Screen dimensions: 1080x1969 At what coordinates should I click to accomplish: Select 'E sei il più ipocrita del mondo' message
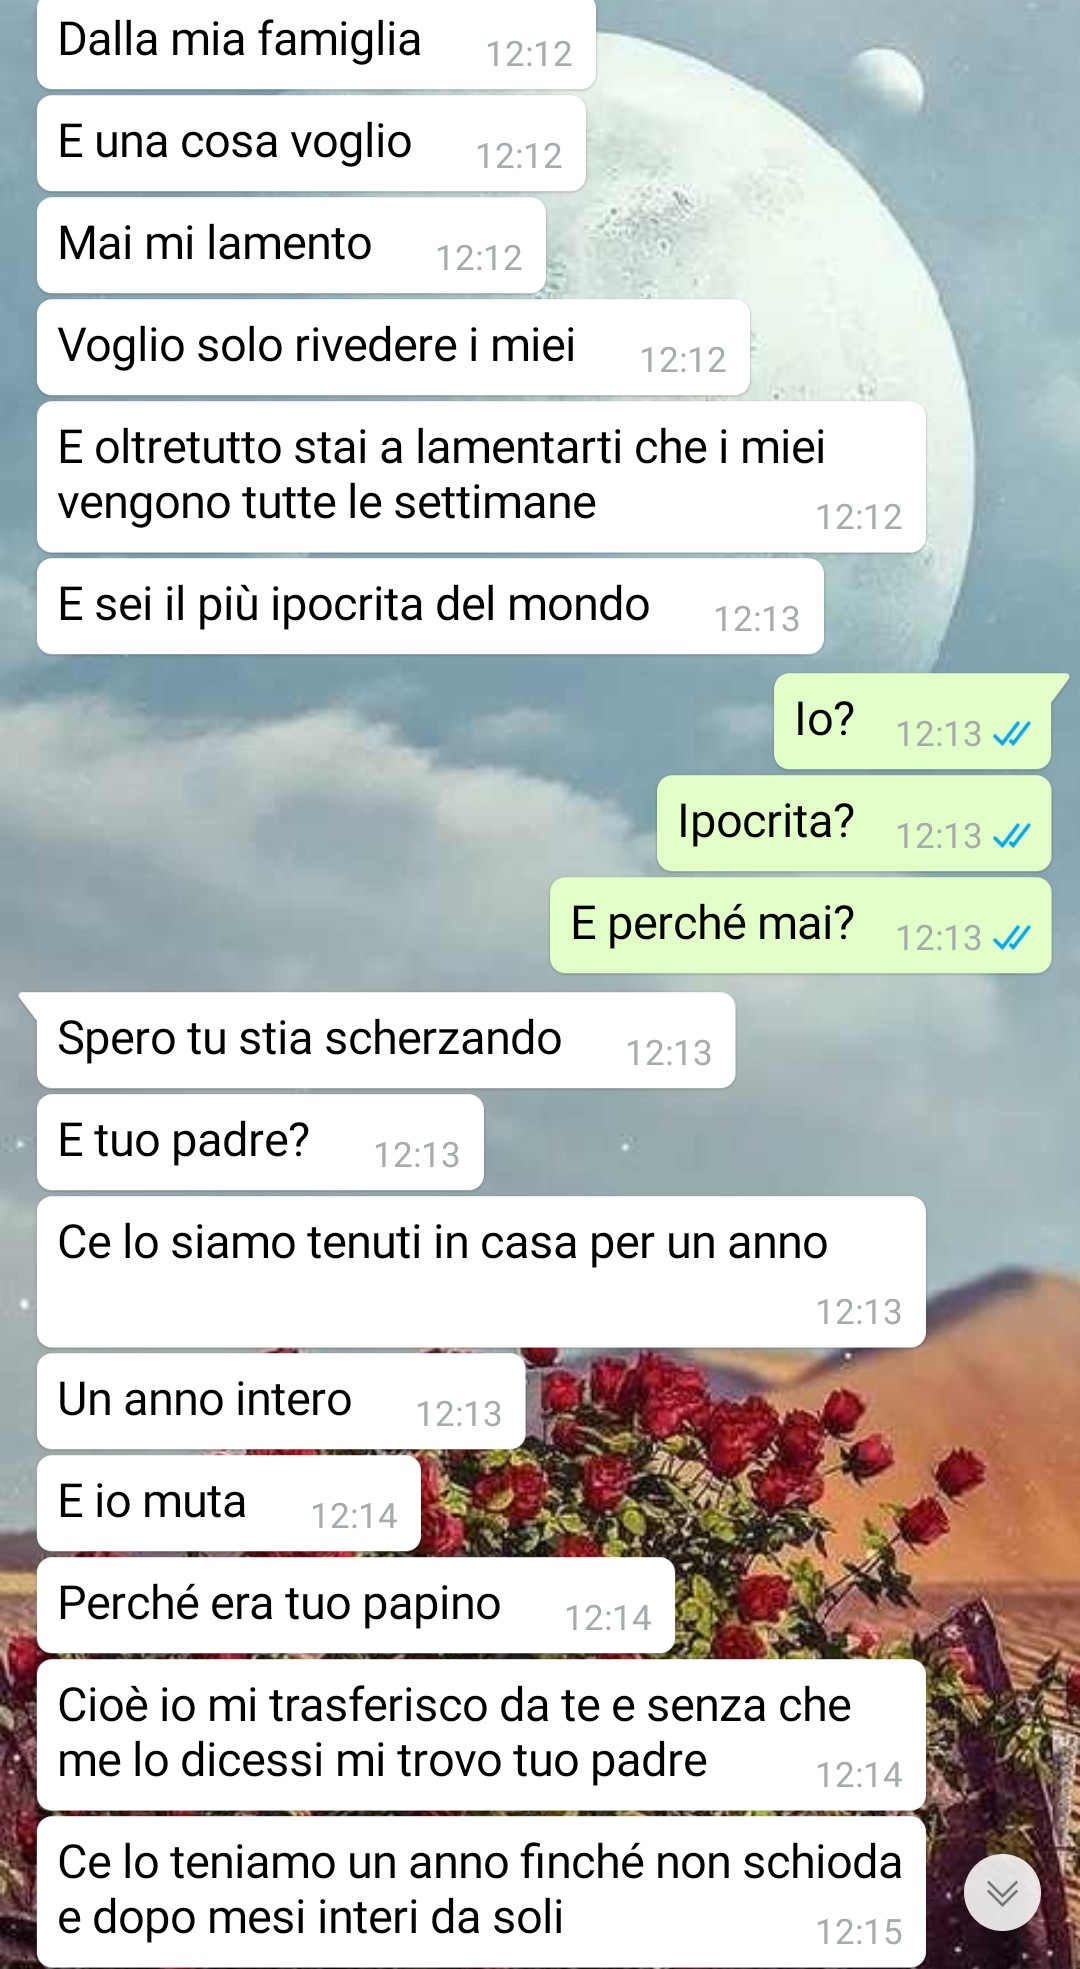click(430, 606)
